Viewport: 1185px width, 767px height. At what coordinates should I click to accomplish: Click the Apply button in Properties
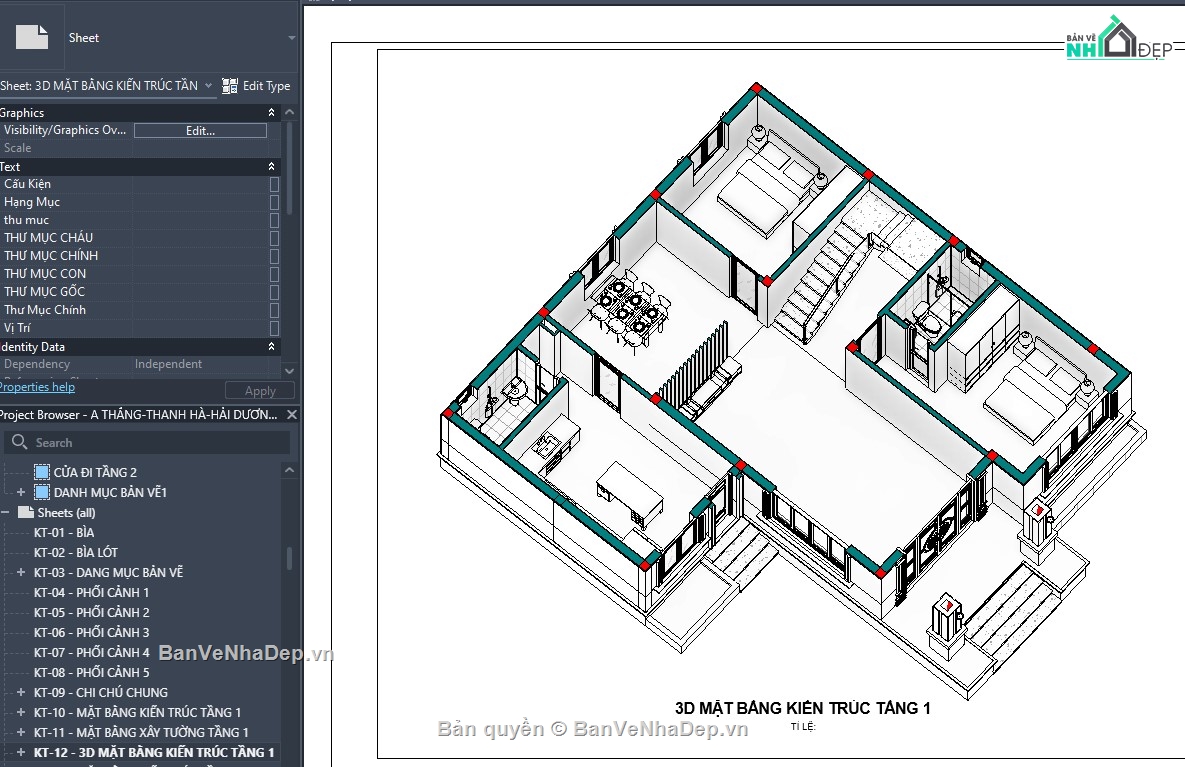click(x=260, y=391)
